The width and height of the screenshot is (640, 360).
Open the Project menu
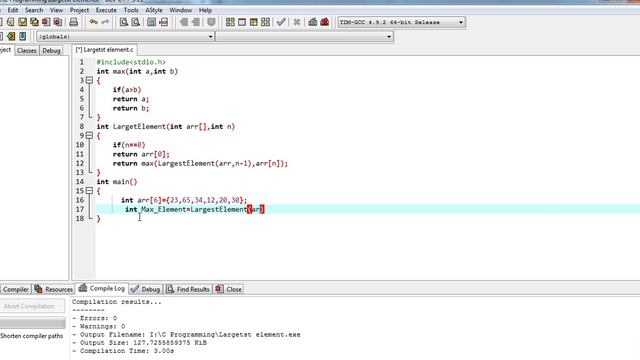pos(79,10)
